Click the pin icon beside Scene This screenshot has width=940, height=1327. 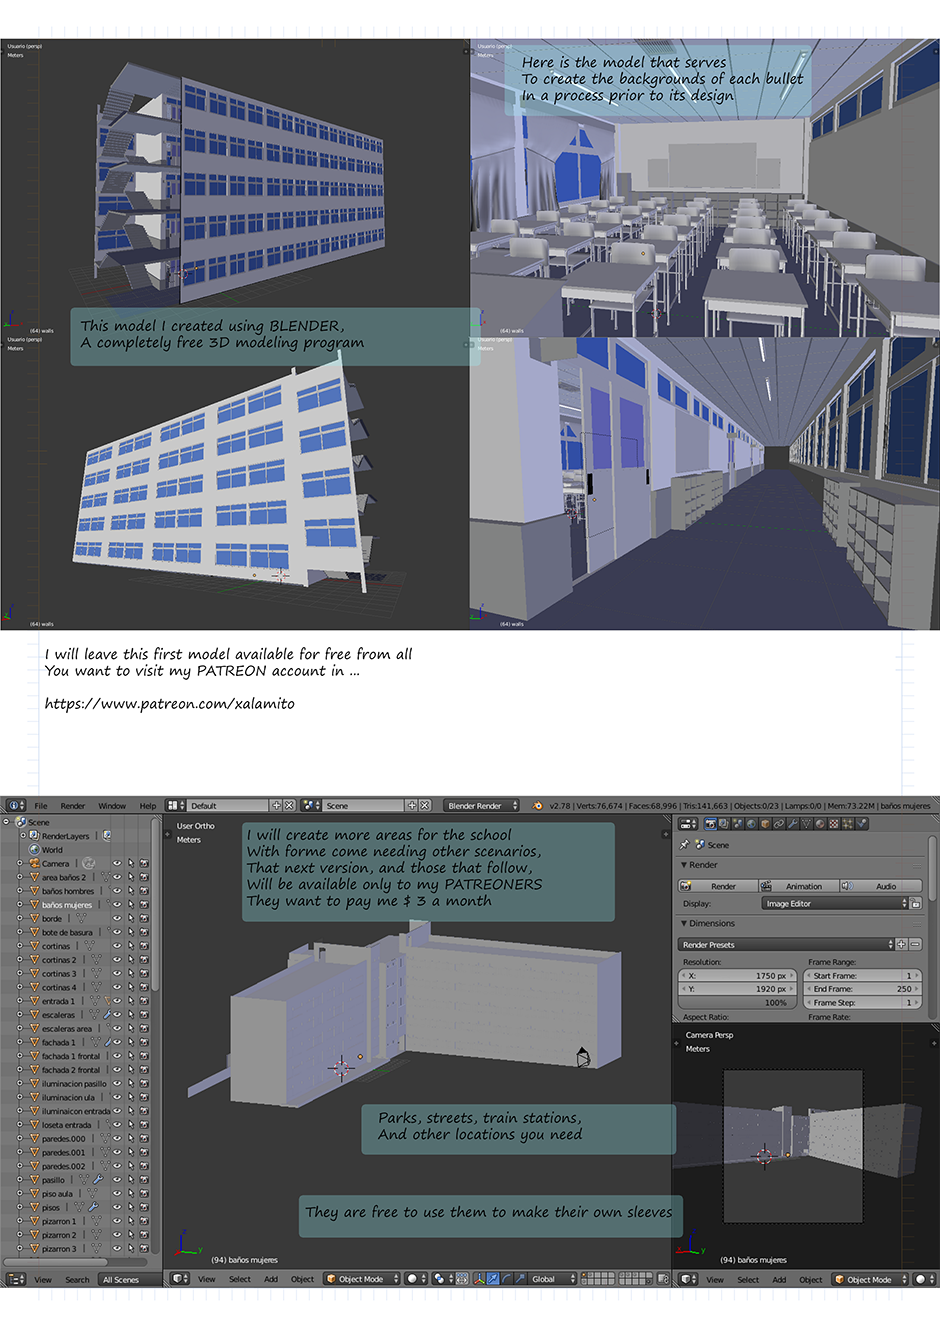click(x=685, y=845)
